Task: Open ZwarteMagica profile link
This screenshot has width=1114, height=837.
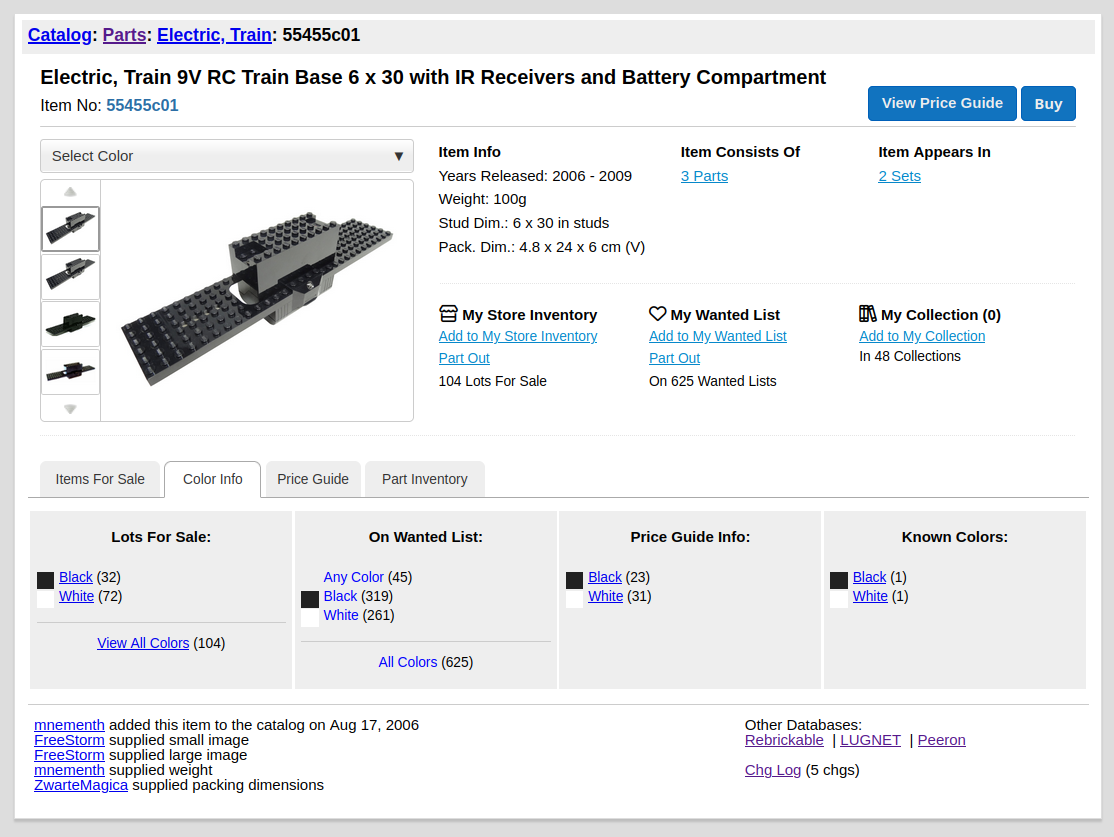Action: (81, 784)
